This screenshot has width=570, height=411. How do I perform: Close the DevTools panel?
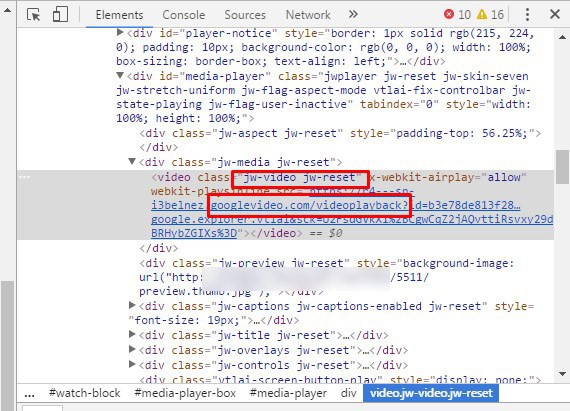tap(555, 15)
